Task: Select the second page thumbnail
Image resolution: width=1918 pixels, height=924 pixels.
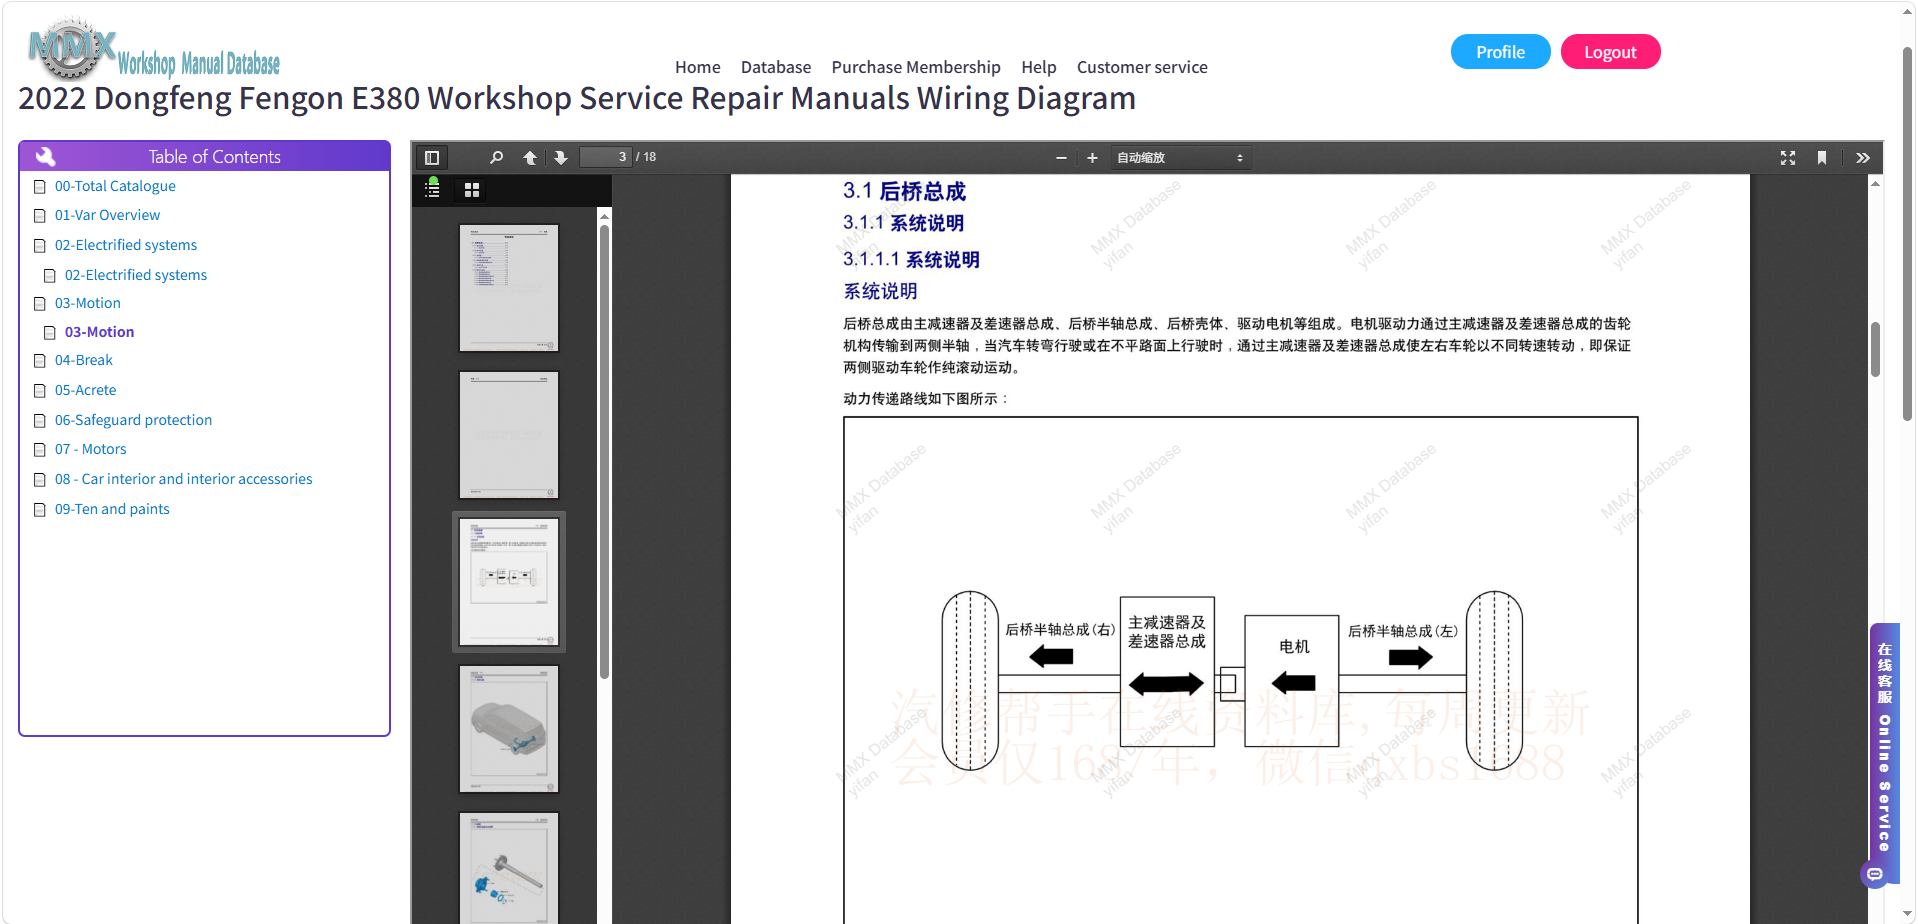Action: tap(509, 435)
